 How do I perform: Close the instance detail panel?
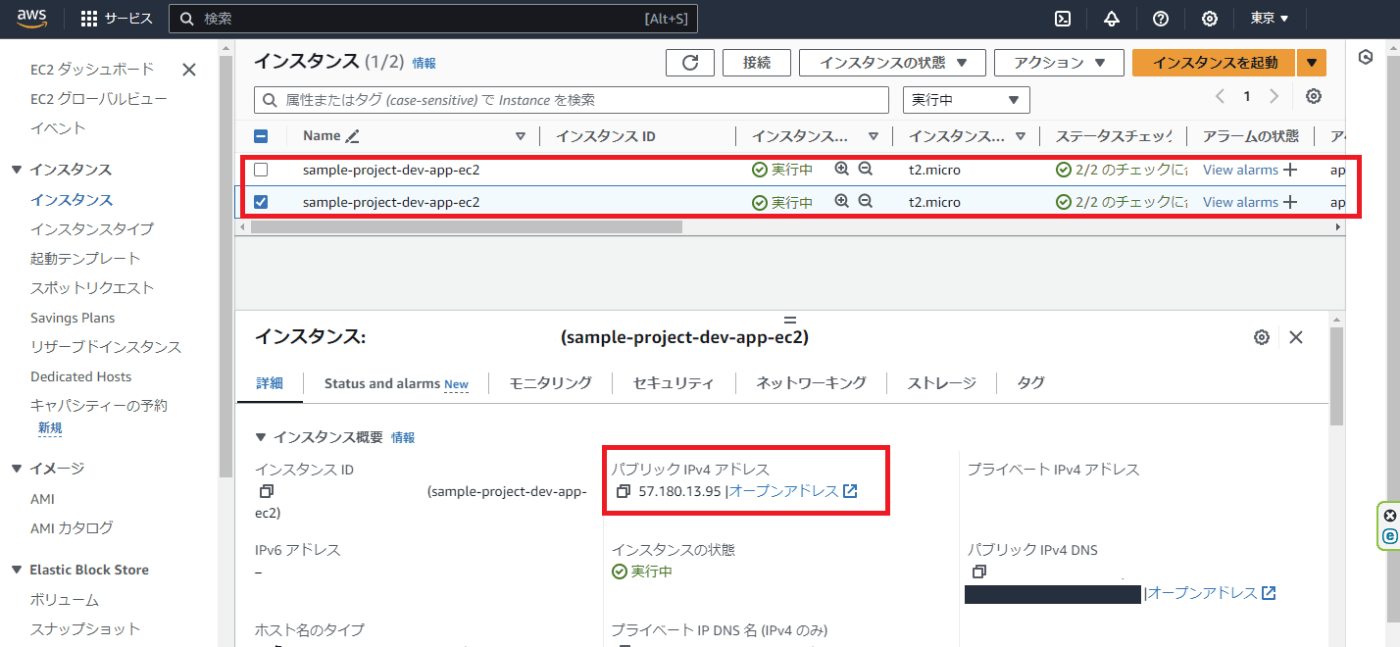point(1296,337)
